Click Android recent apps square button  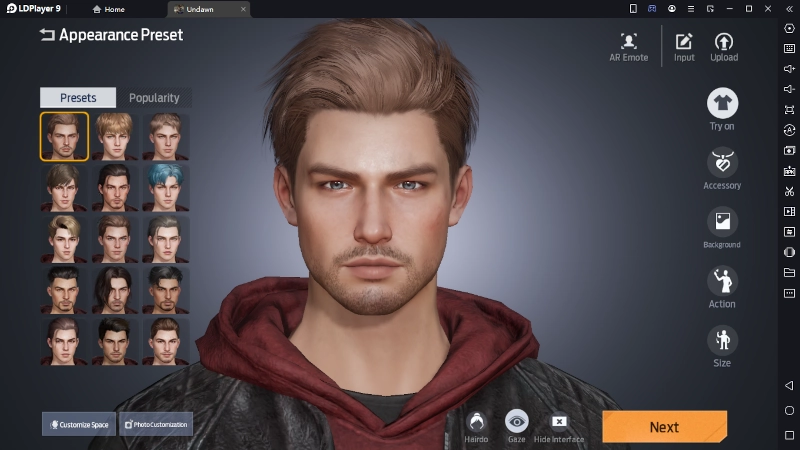(x=789, y=435)
